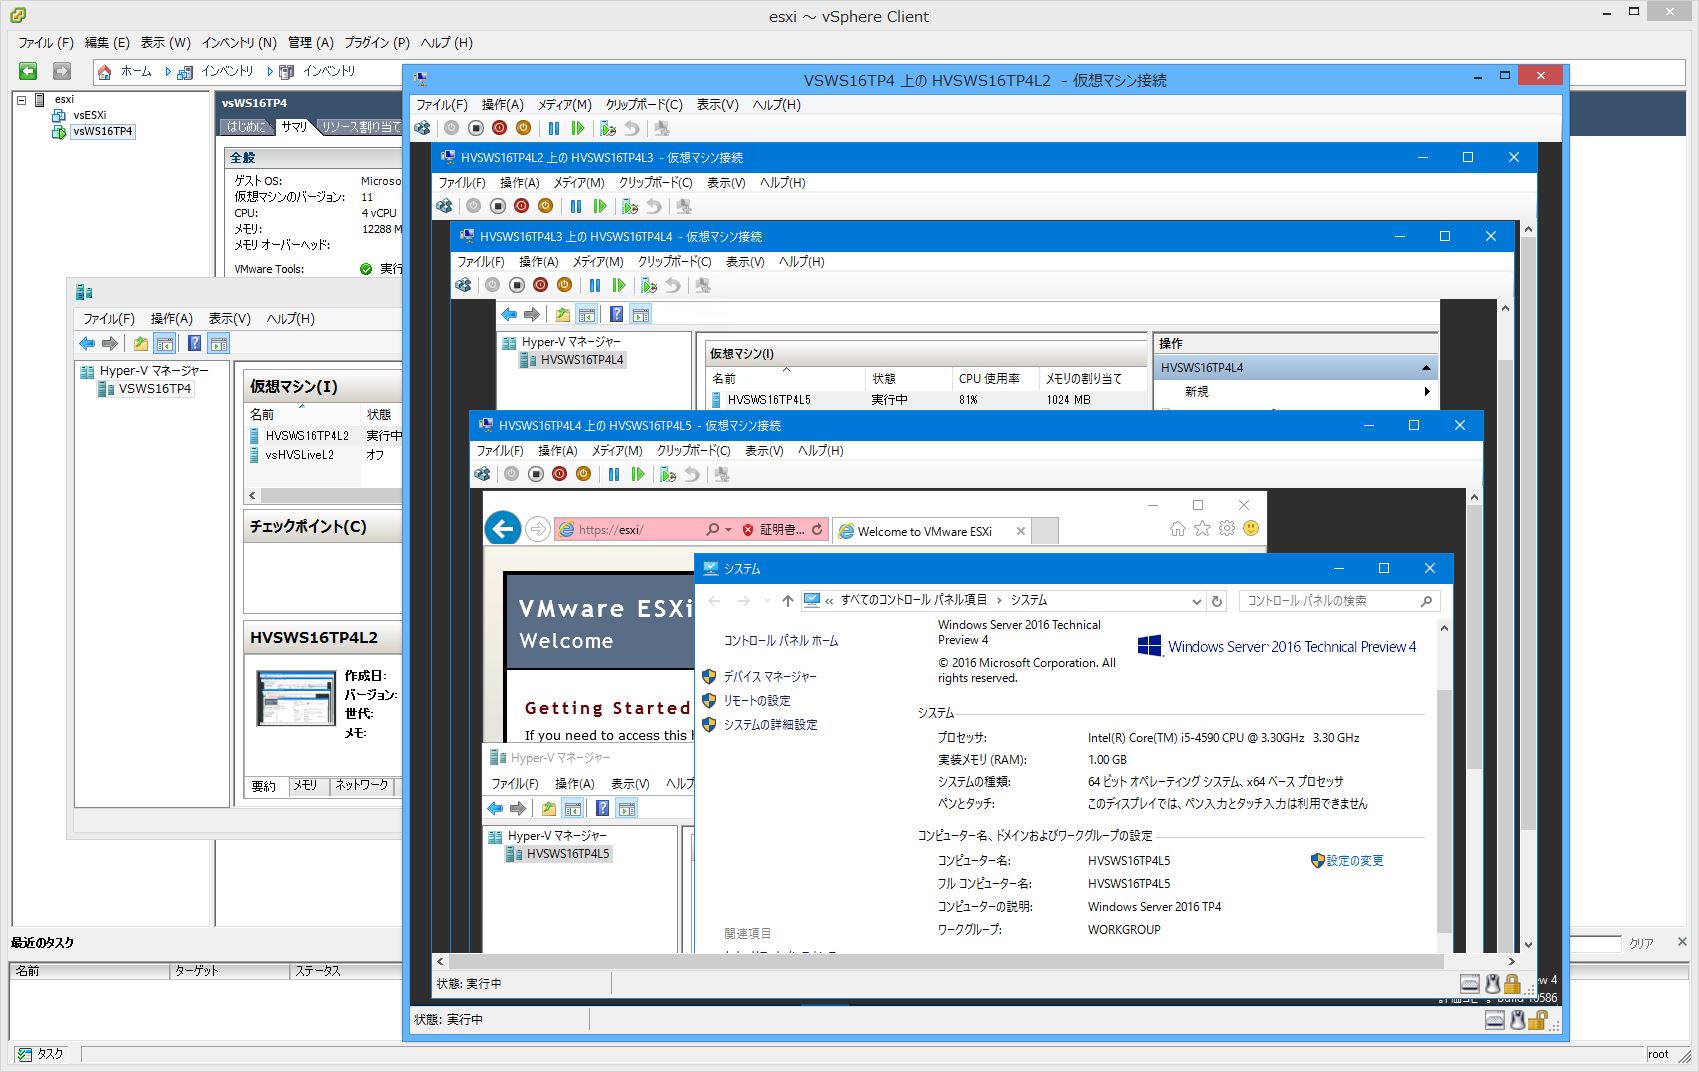Open デバイス マネージャー link in System window
Image resolution: width=1699 pixels, height=1072 pixels.
pyautogui.click(x=770, y=677)
